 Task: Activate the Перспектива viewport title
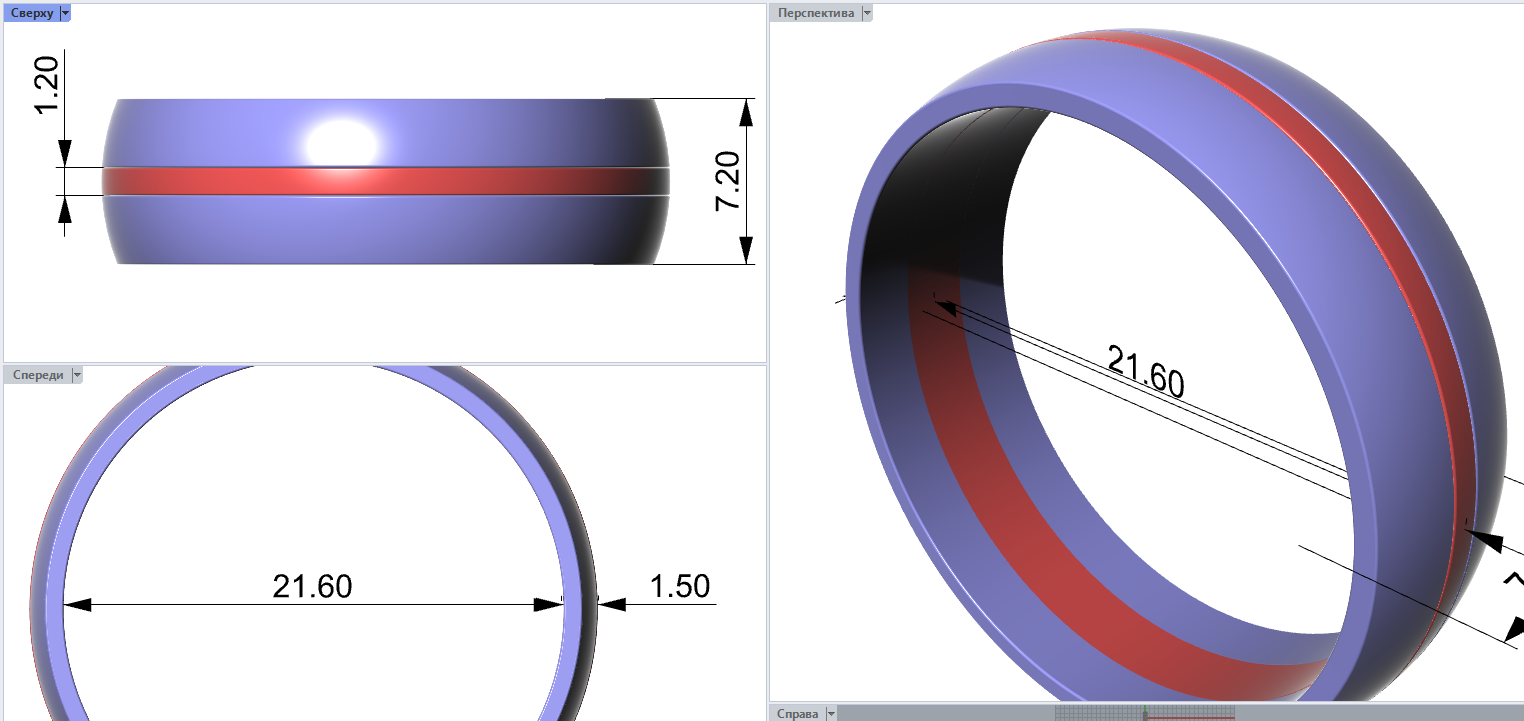(x=816, y=13)
